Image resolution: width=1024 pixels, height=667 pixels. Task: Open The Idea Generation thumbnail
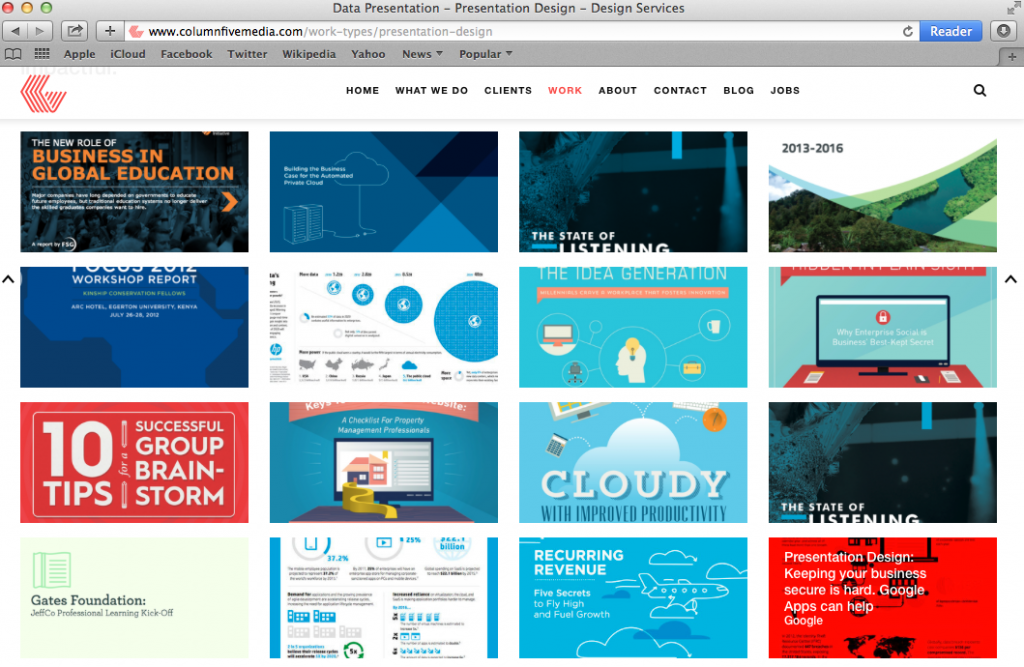[x=633, y=327]
